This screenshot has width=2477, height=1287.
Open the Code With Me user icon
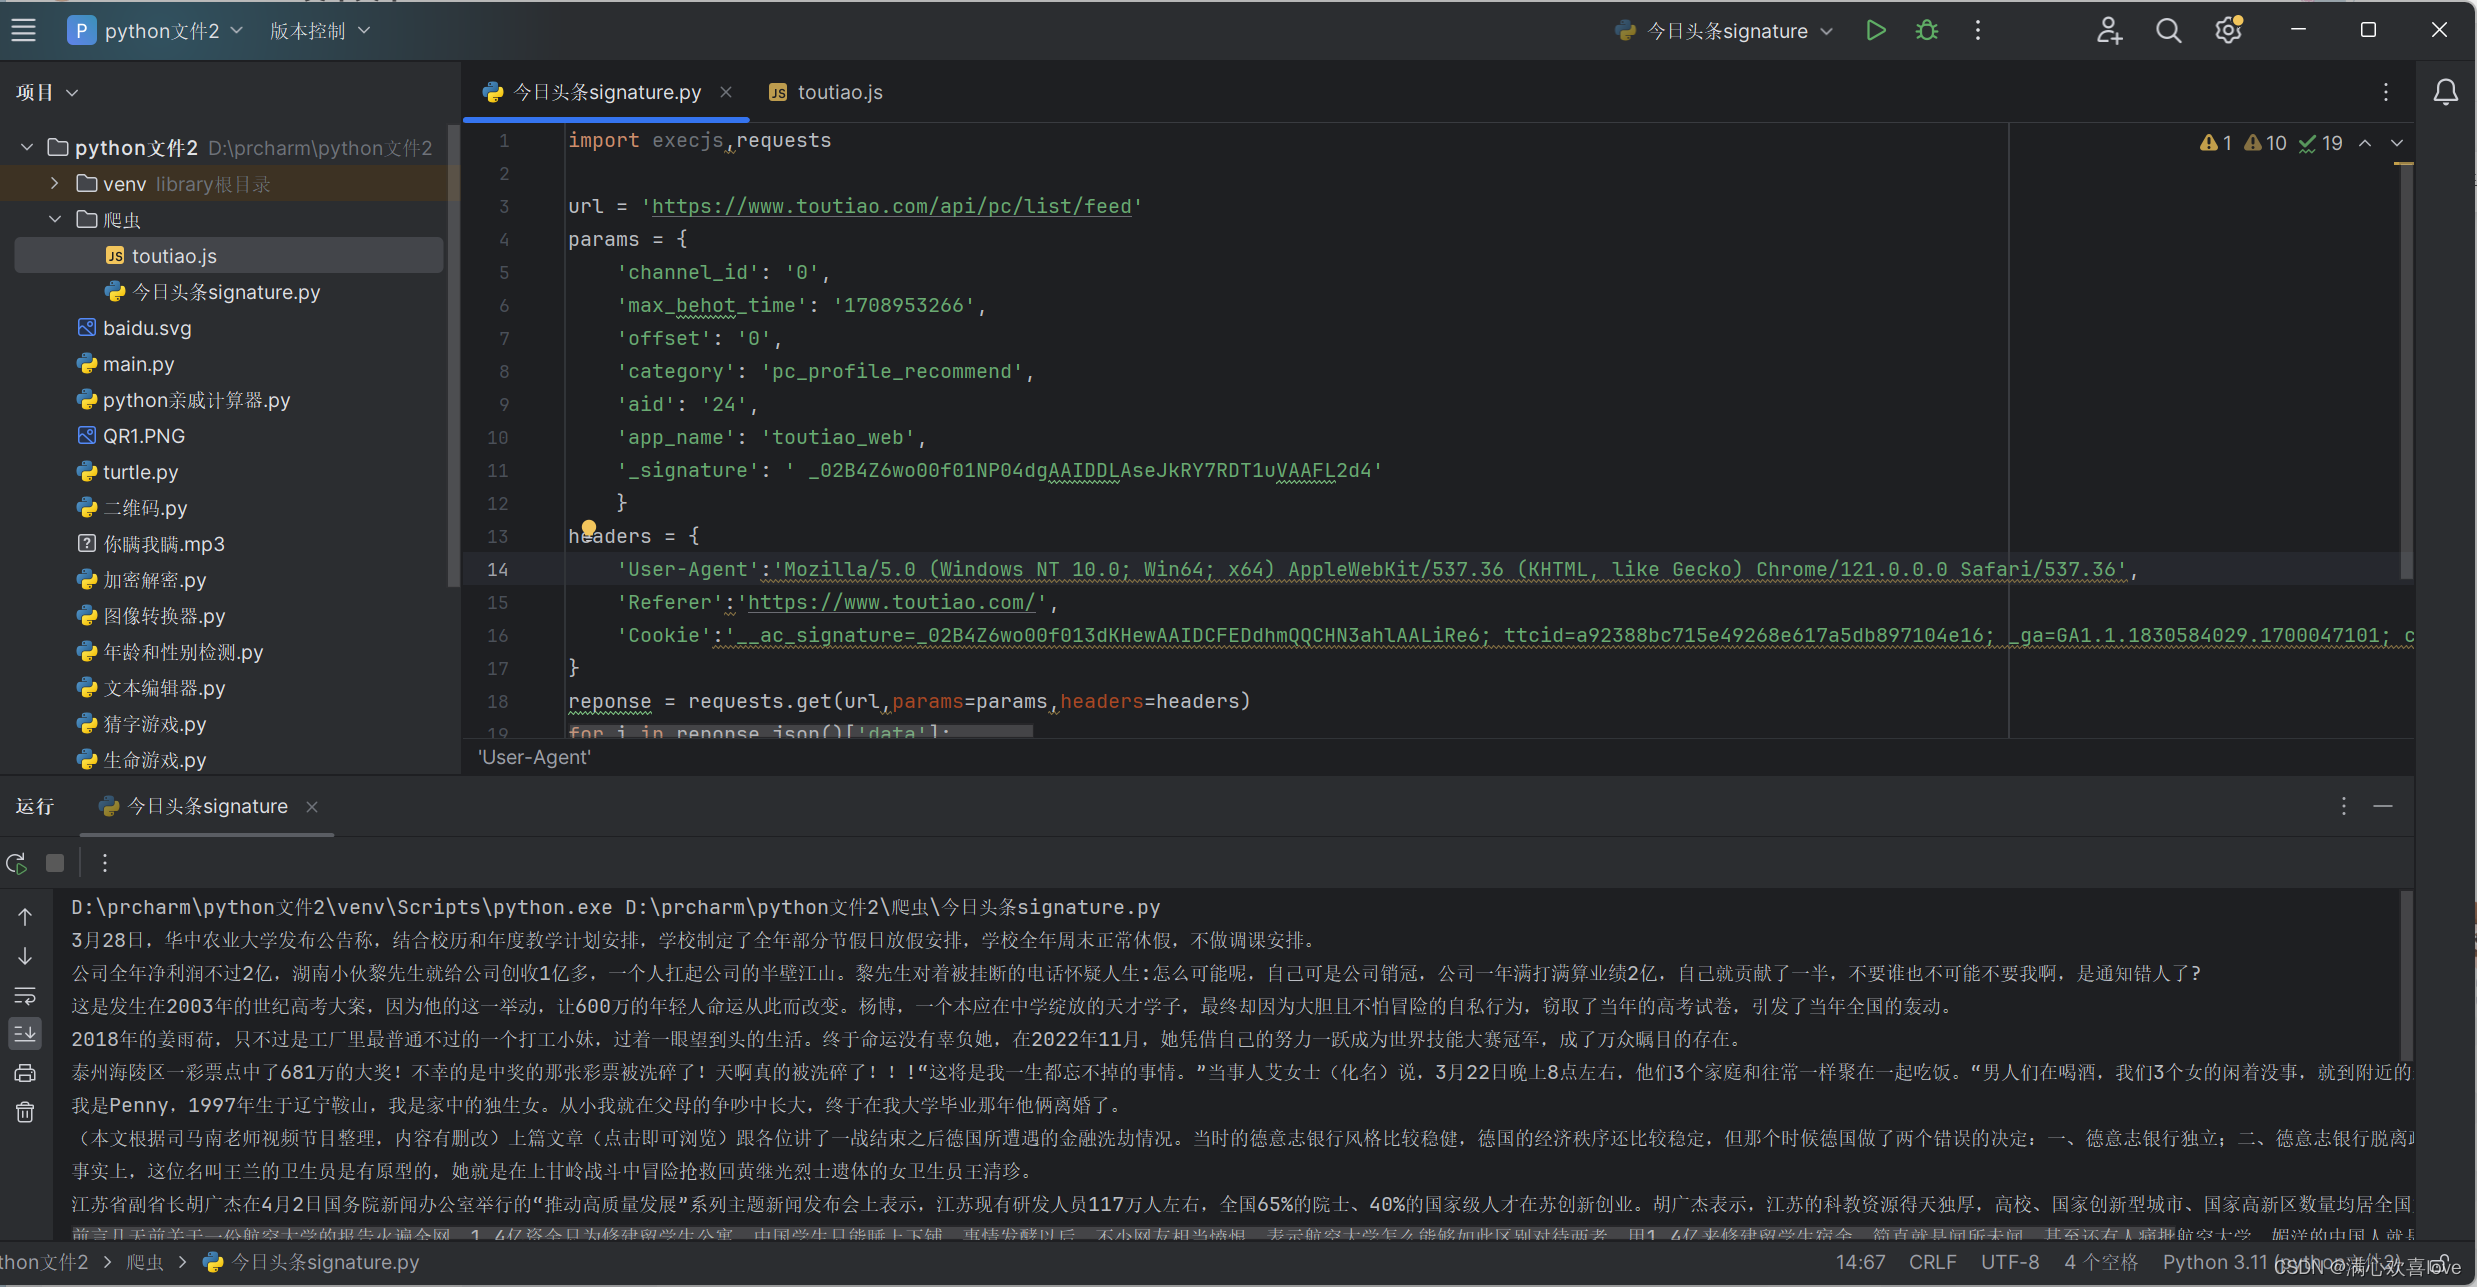[2109, 31]
